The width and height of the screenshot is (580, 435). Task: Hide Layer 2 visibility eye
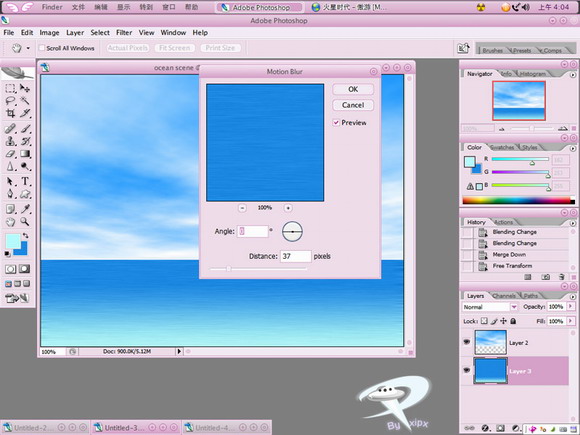(x=467, y=342)
